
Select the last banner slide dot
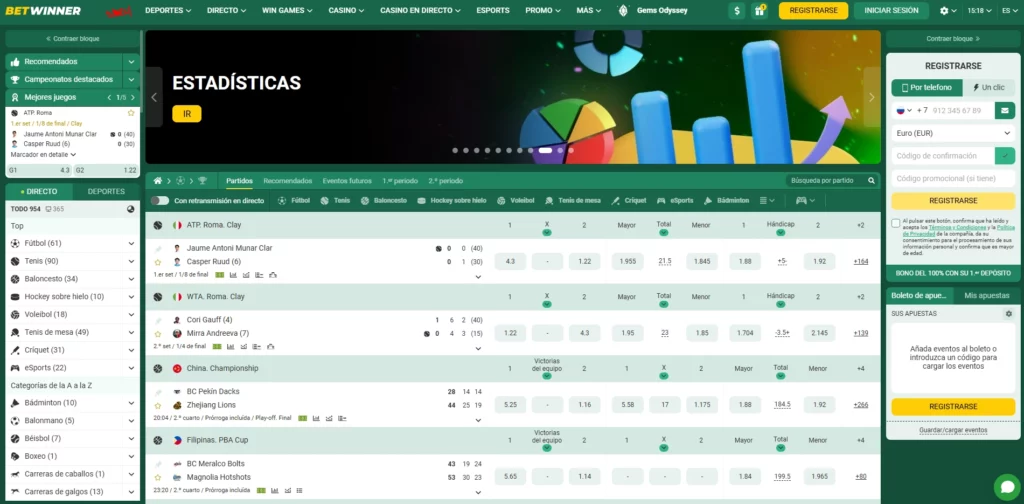click(571, 150)
